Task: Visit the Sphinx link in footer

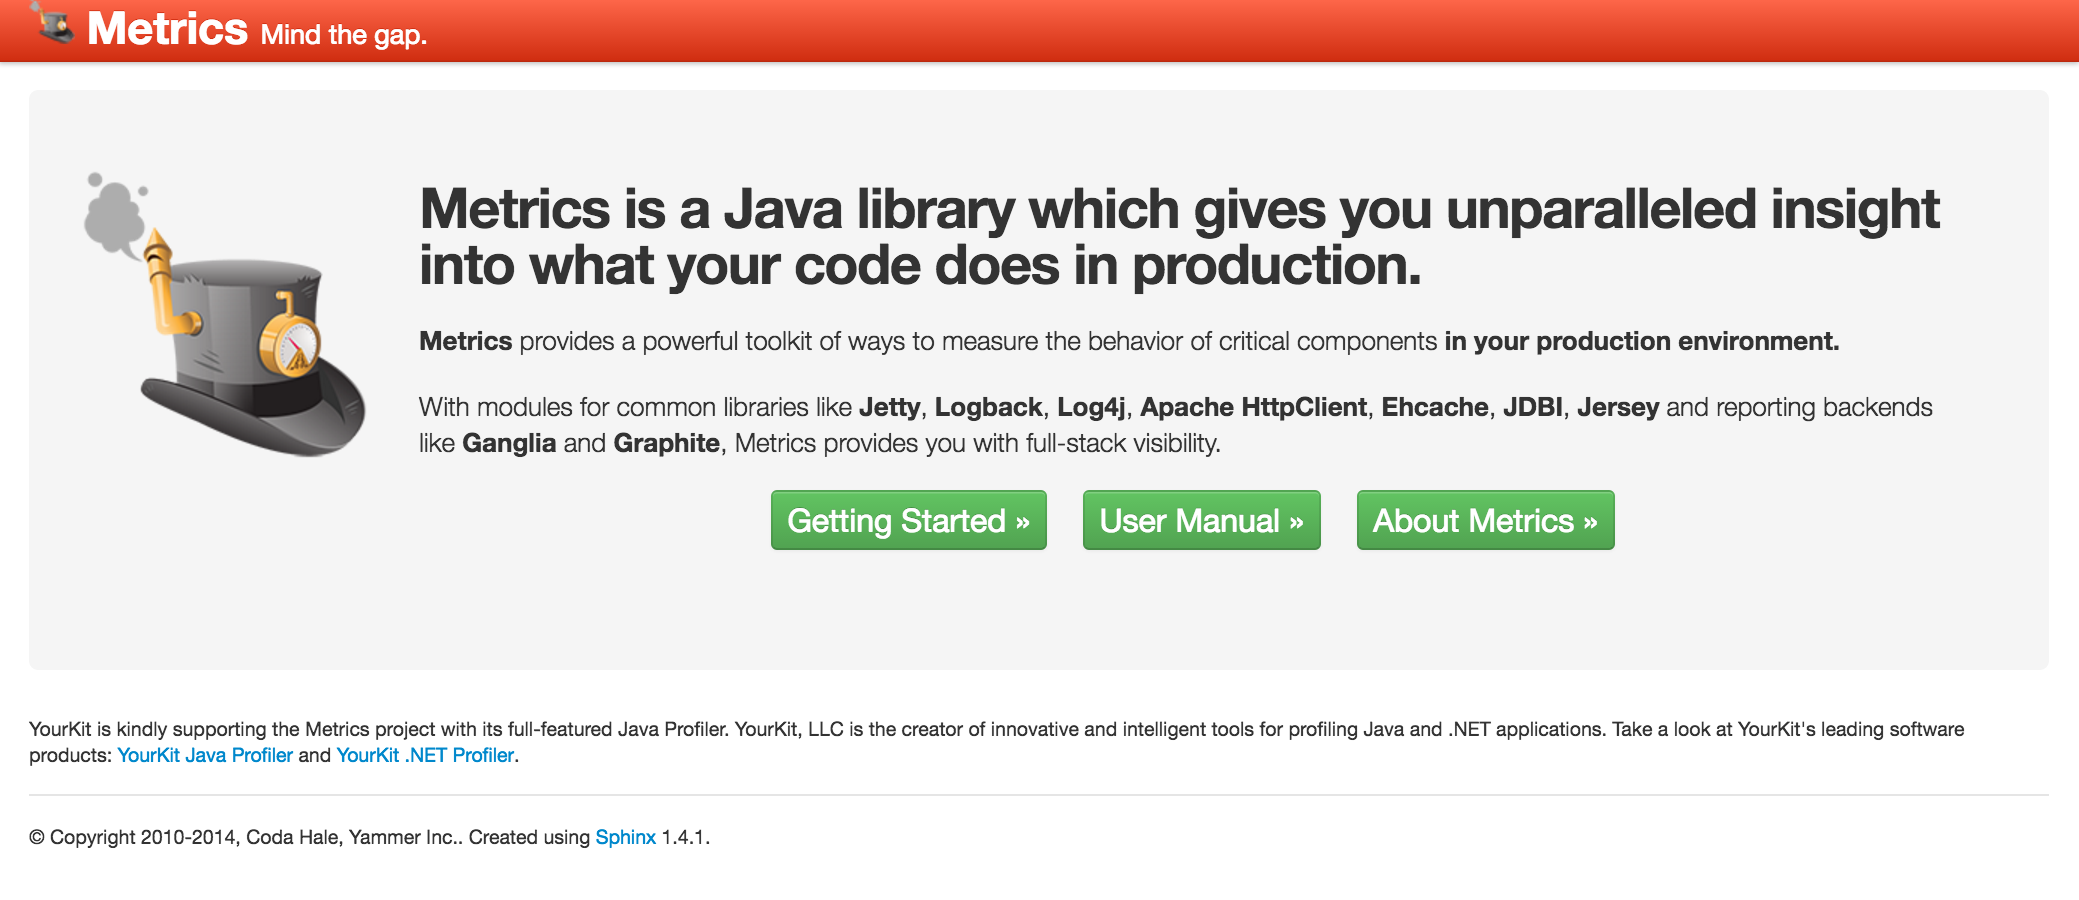Action: point(625,837)
